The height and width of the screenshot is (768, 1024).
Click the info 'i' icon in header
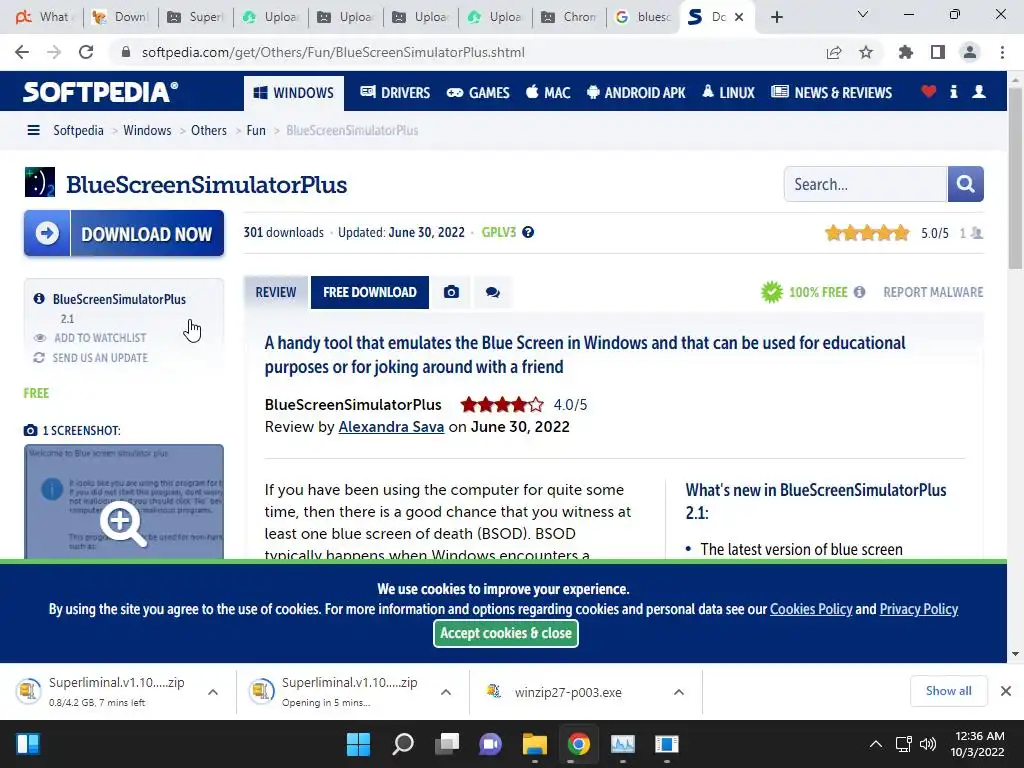pyautogui.click(x=953, y=91)
